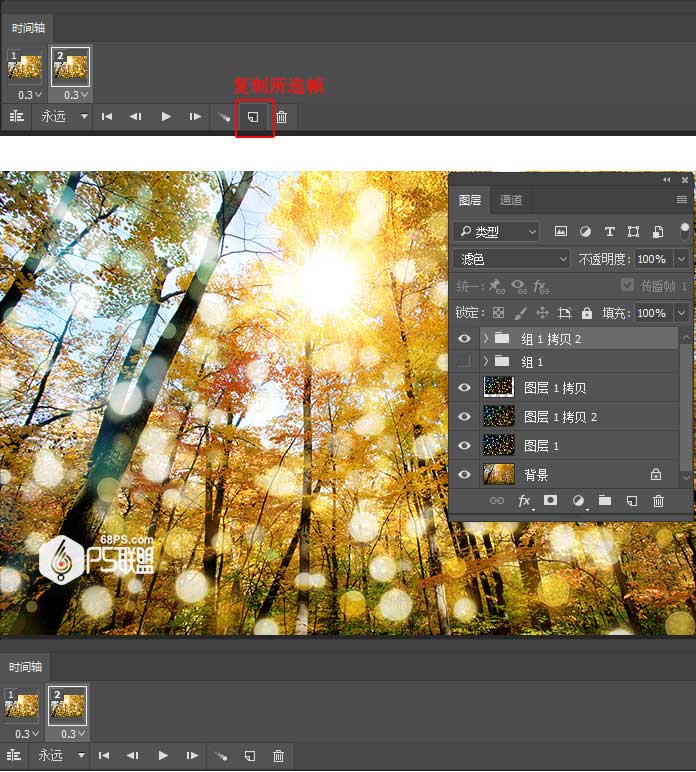Hide the 组 1 拷贝 2 group
696x772 pixels.
tap(464, 339)
